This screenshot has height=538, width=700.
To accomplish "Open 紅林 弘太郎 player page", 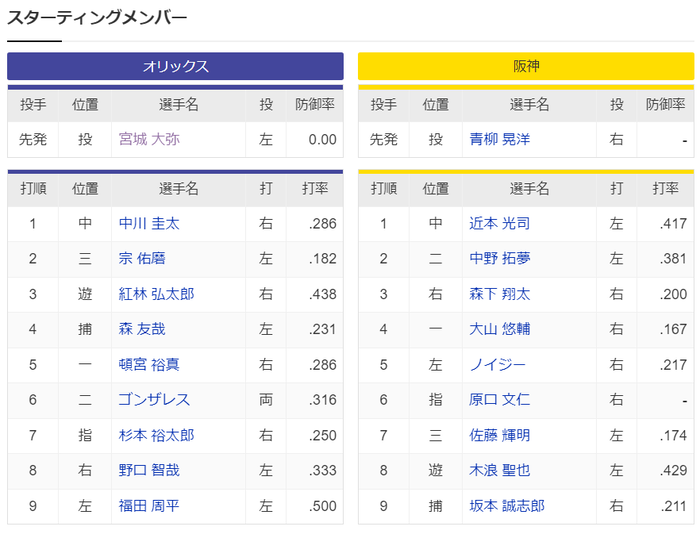I will [156, 294].
